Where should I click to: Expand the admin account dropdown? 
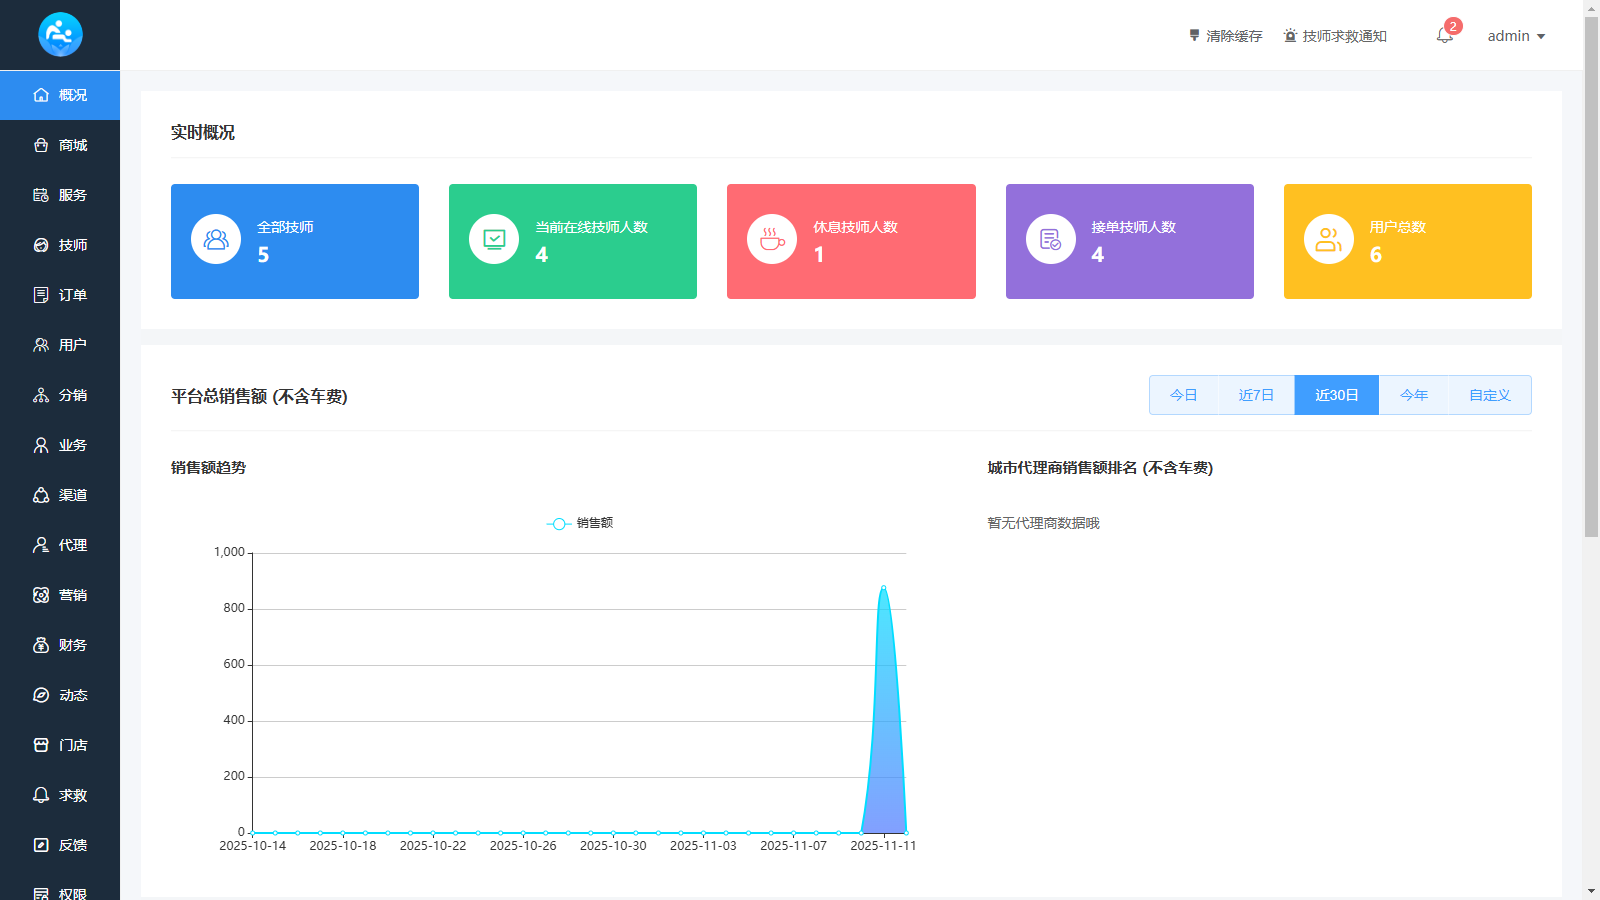[1516, 36]
